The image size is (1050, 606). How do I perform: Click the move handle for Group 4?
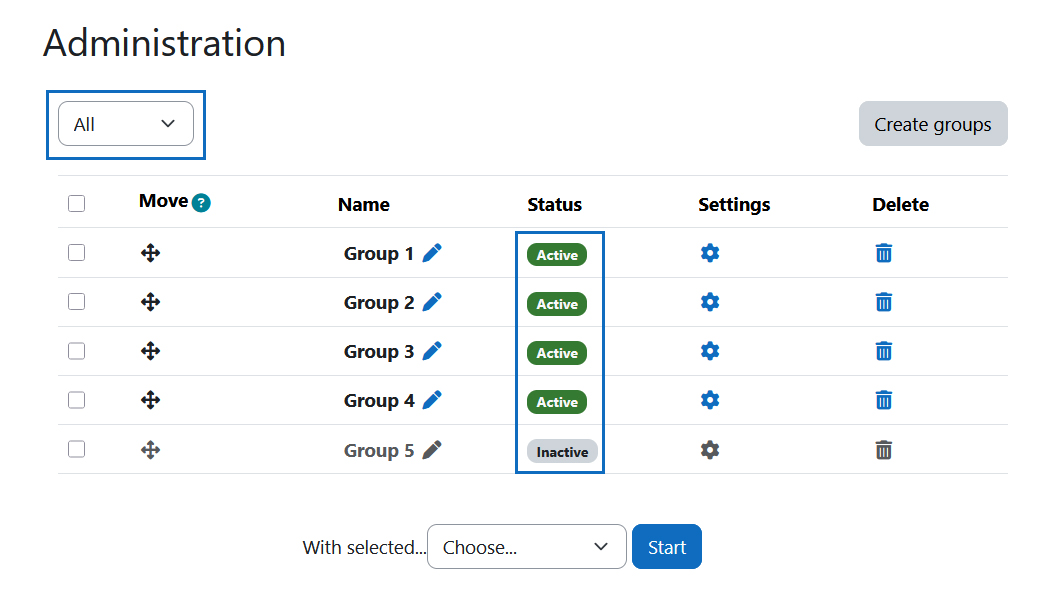coord(150,400)
